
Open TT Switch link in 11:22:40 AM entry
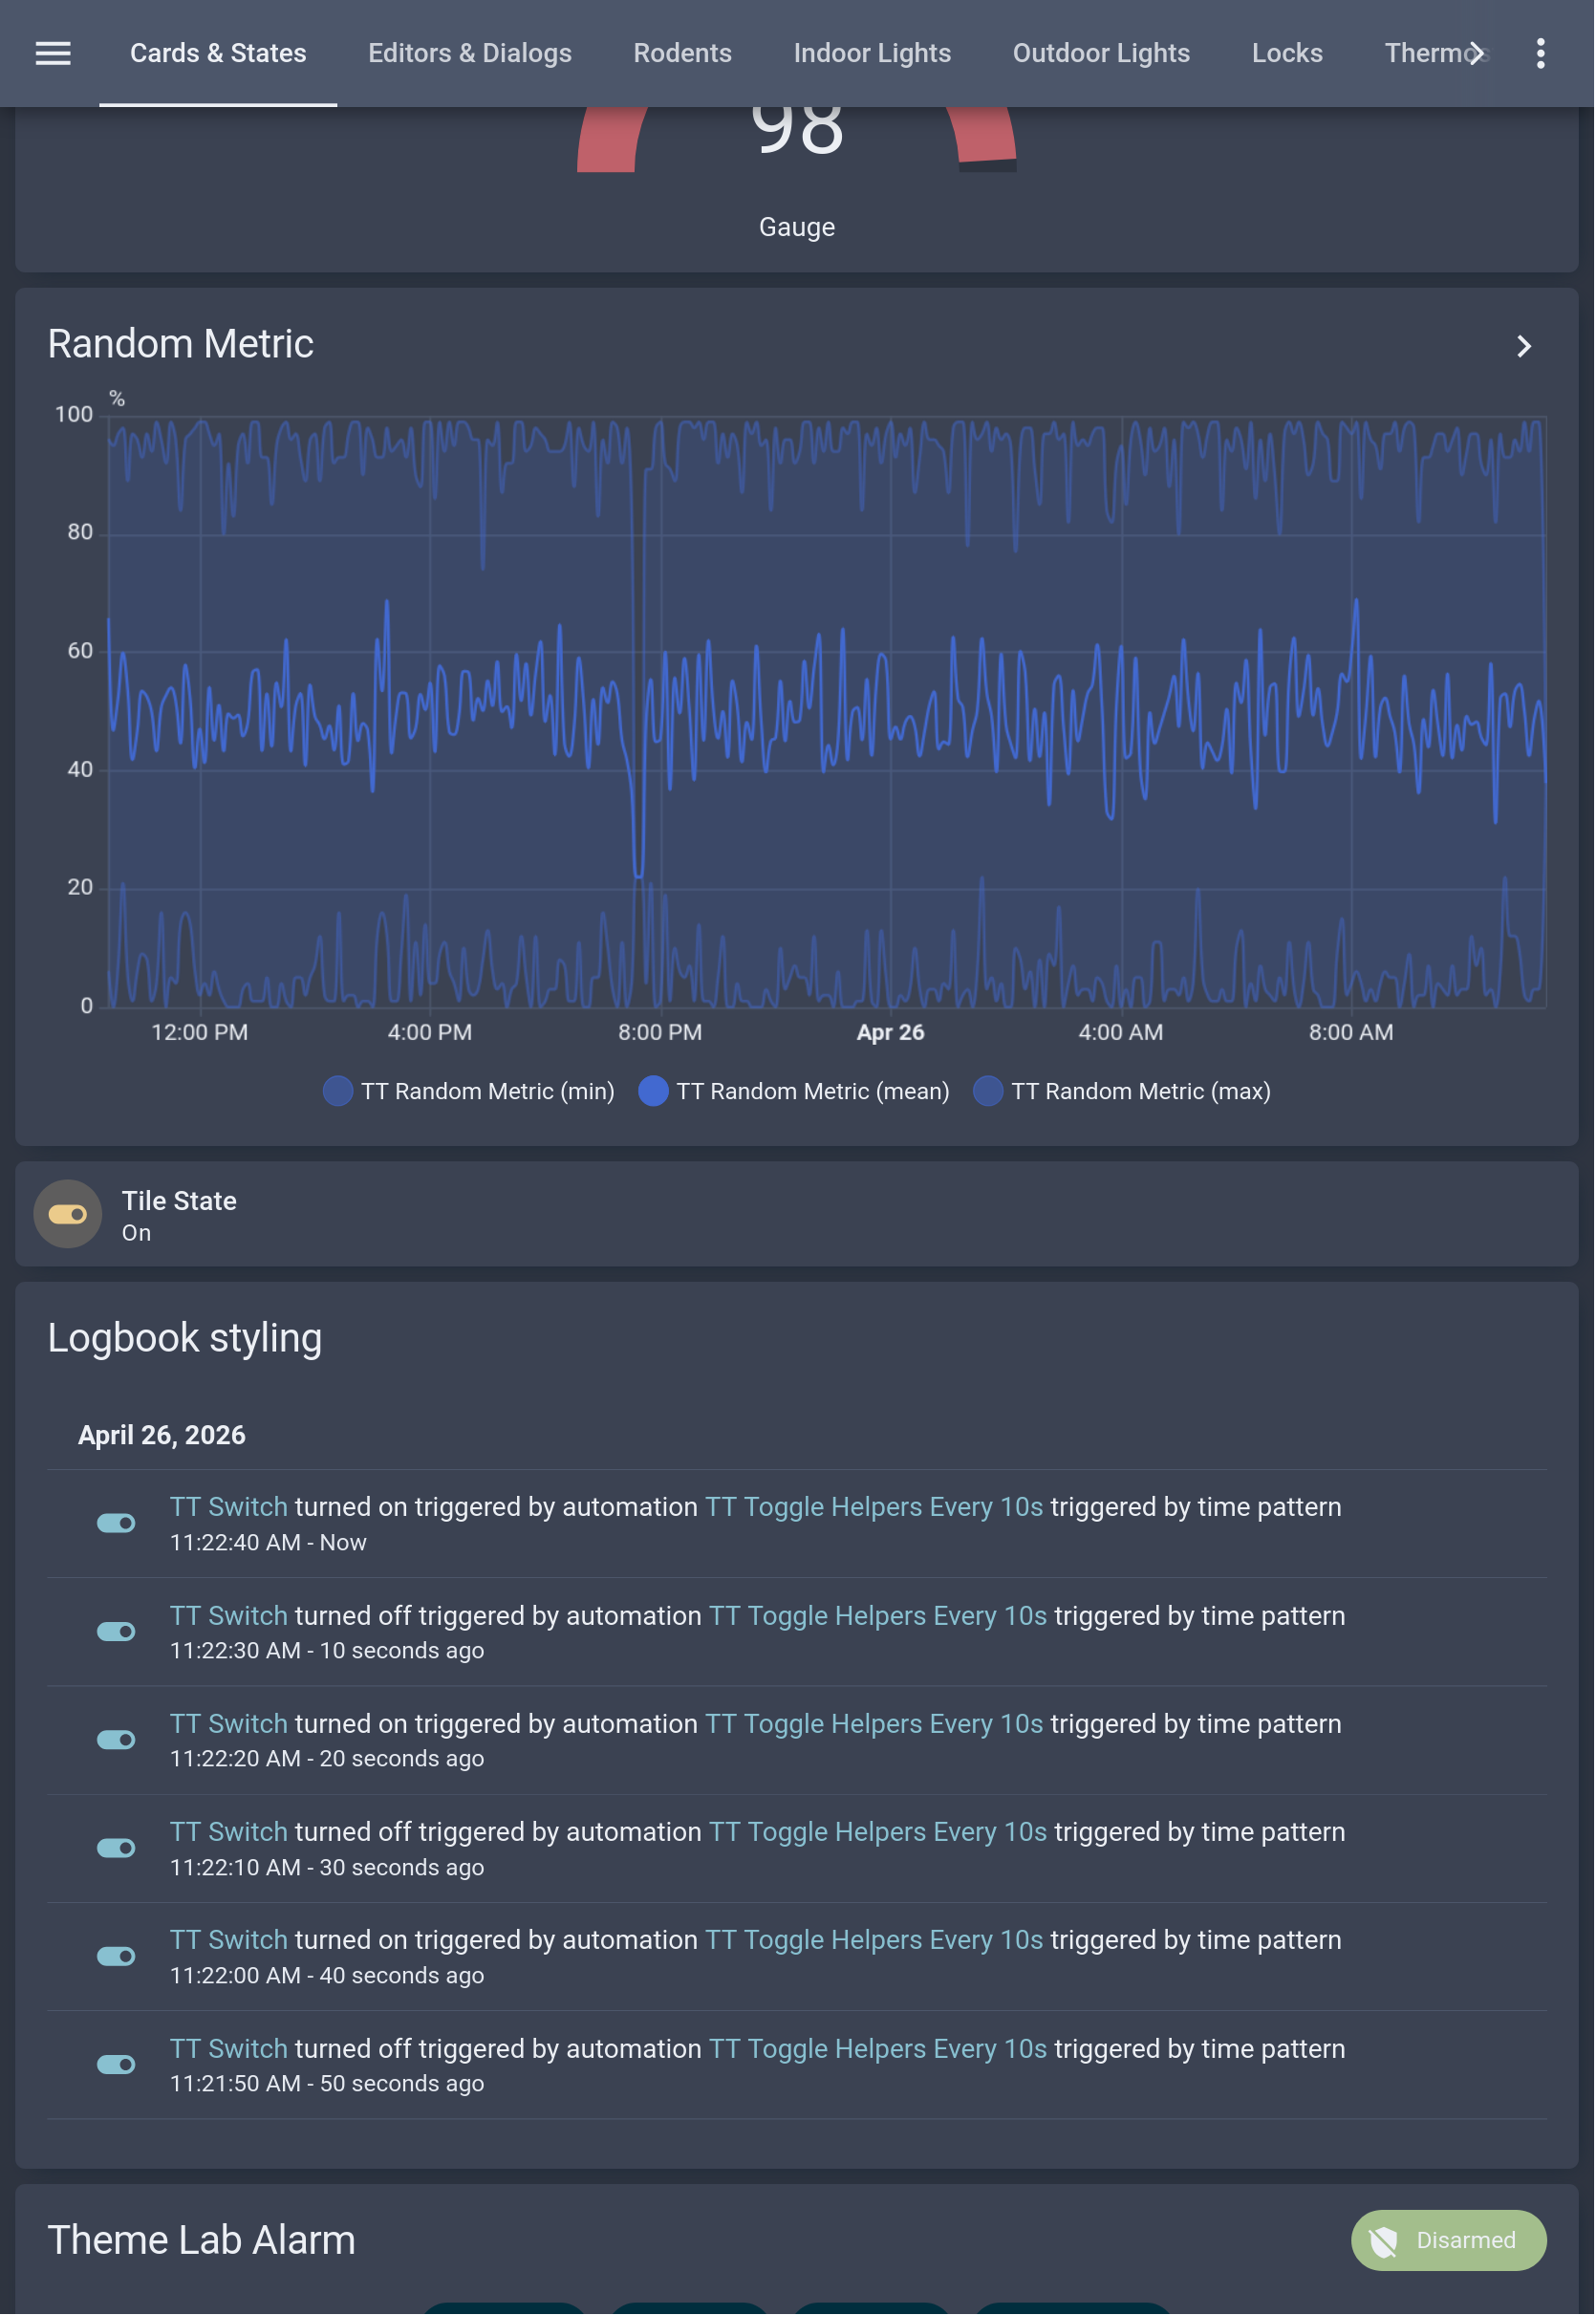[x=229, y=1508]
